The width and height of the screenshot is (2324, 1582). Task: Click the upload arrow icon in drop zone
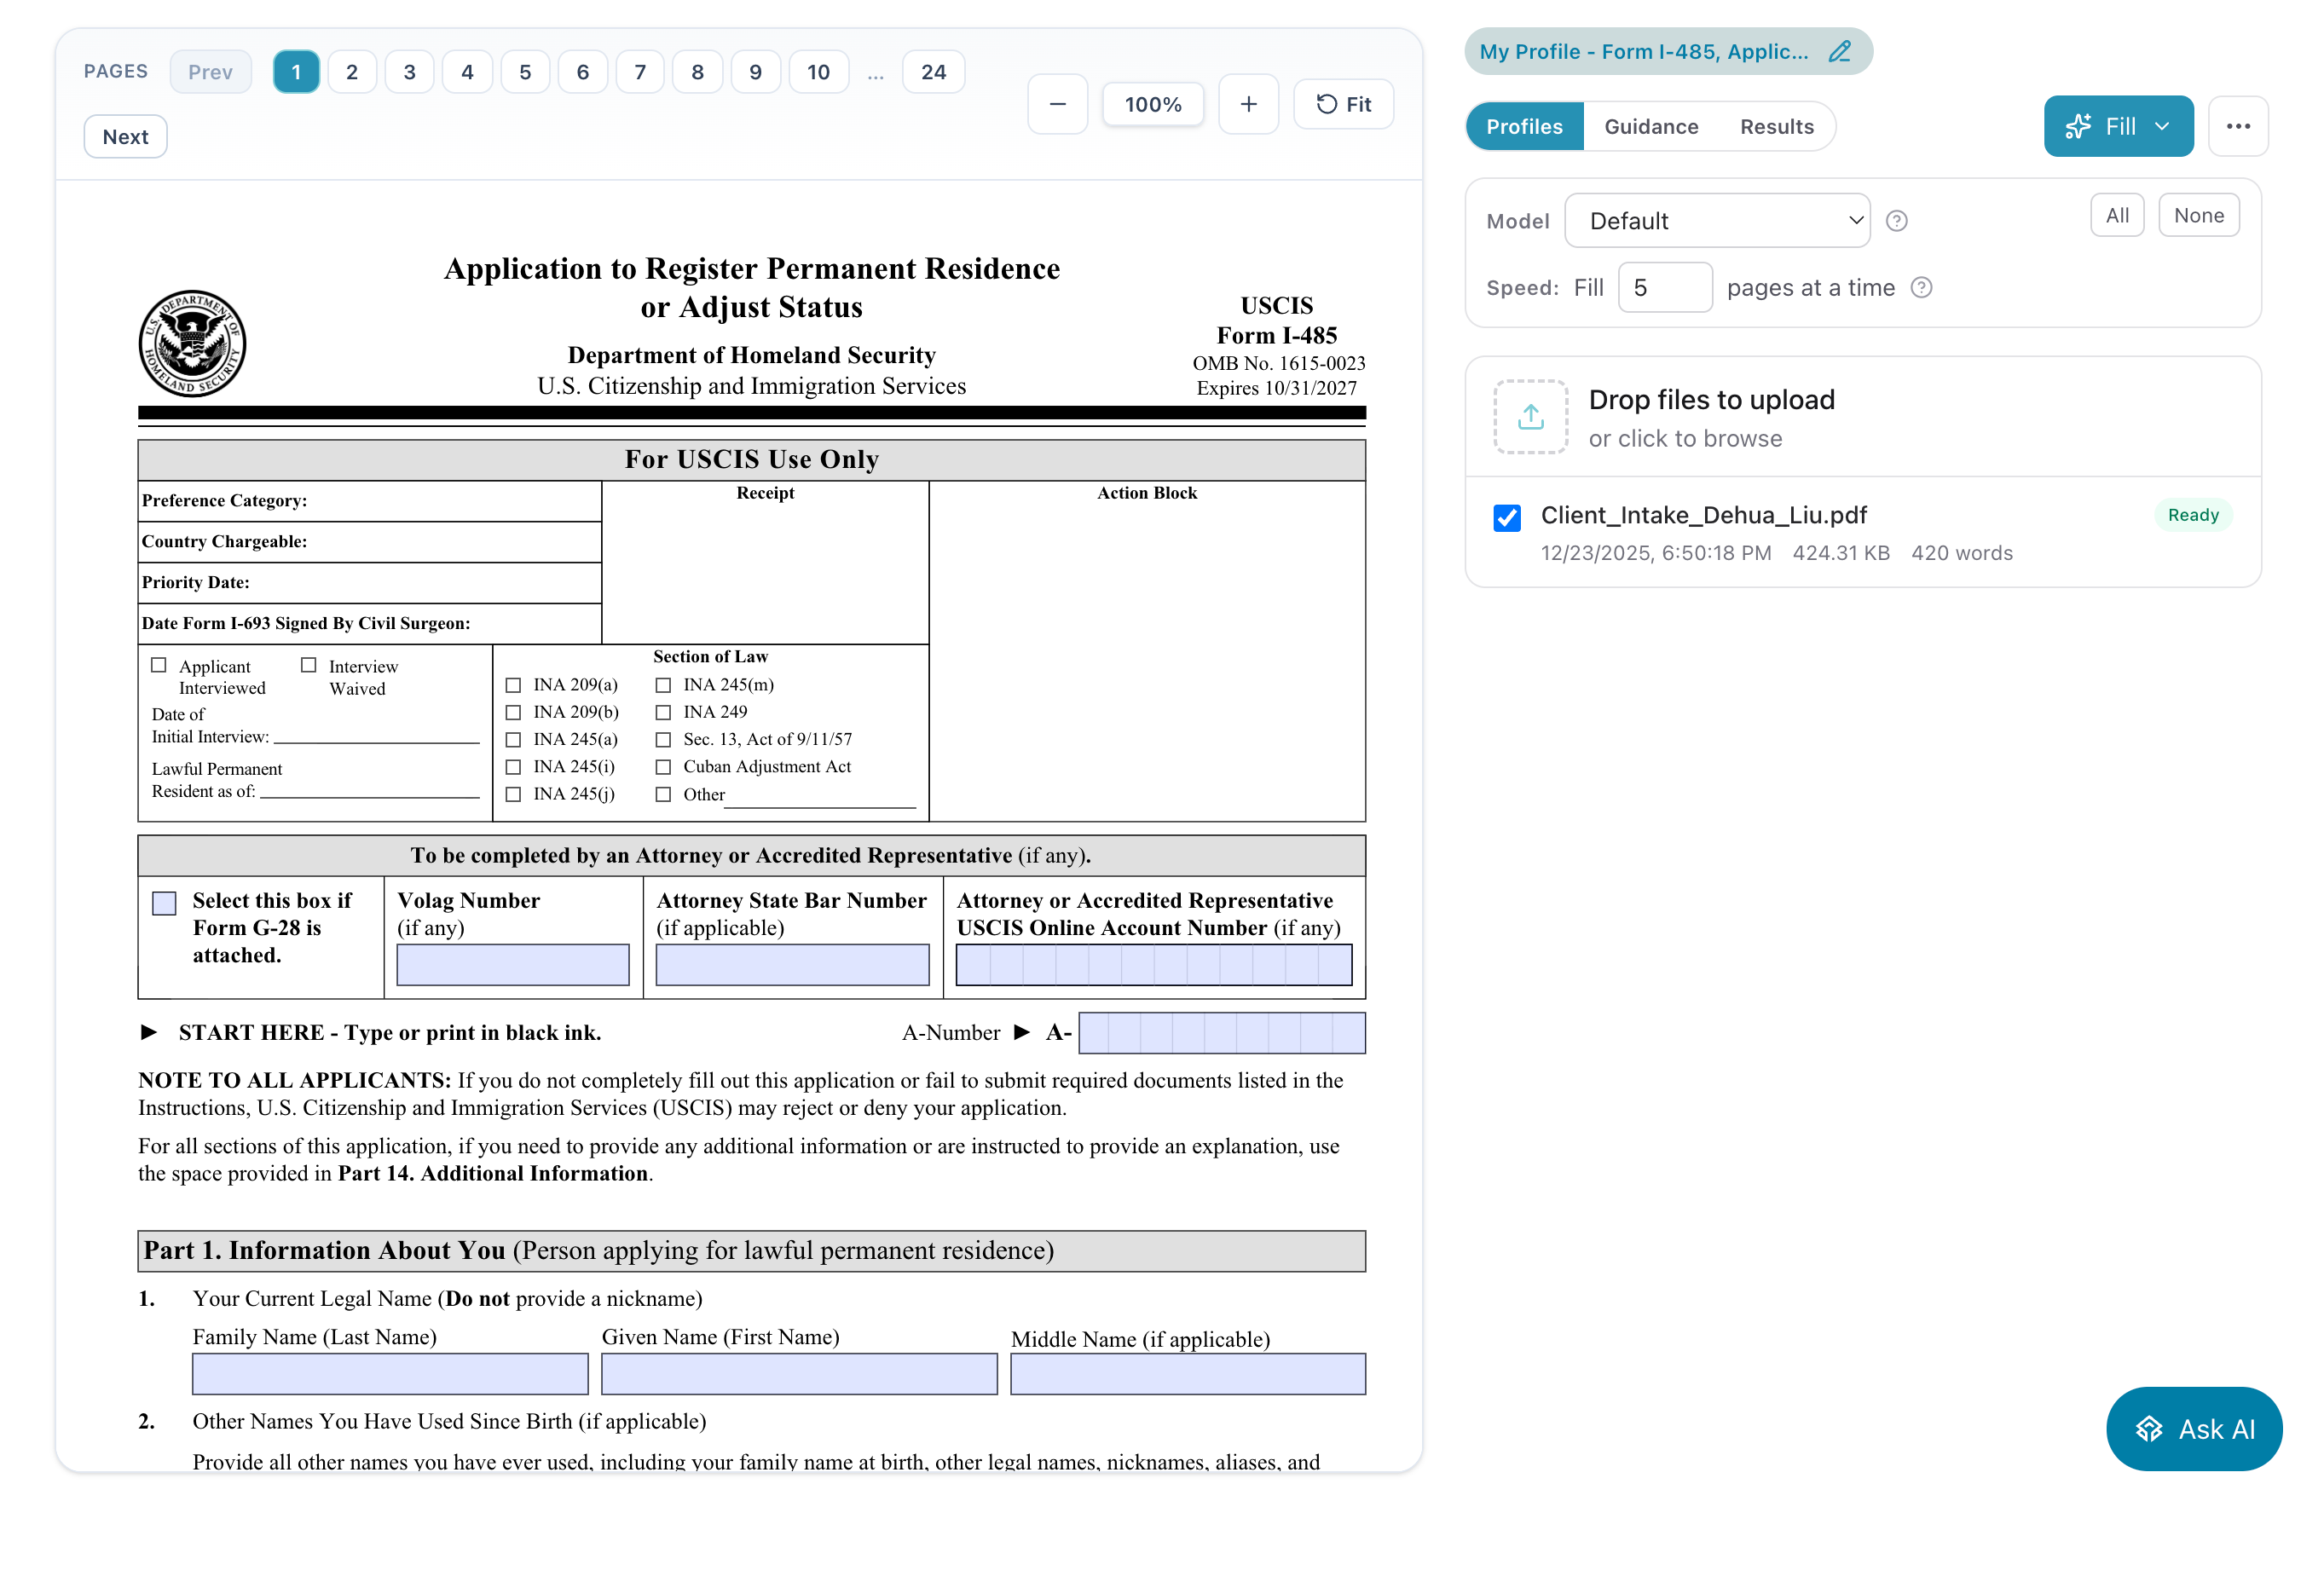[1530, 417]
